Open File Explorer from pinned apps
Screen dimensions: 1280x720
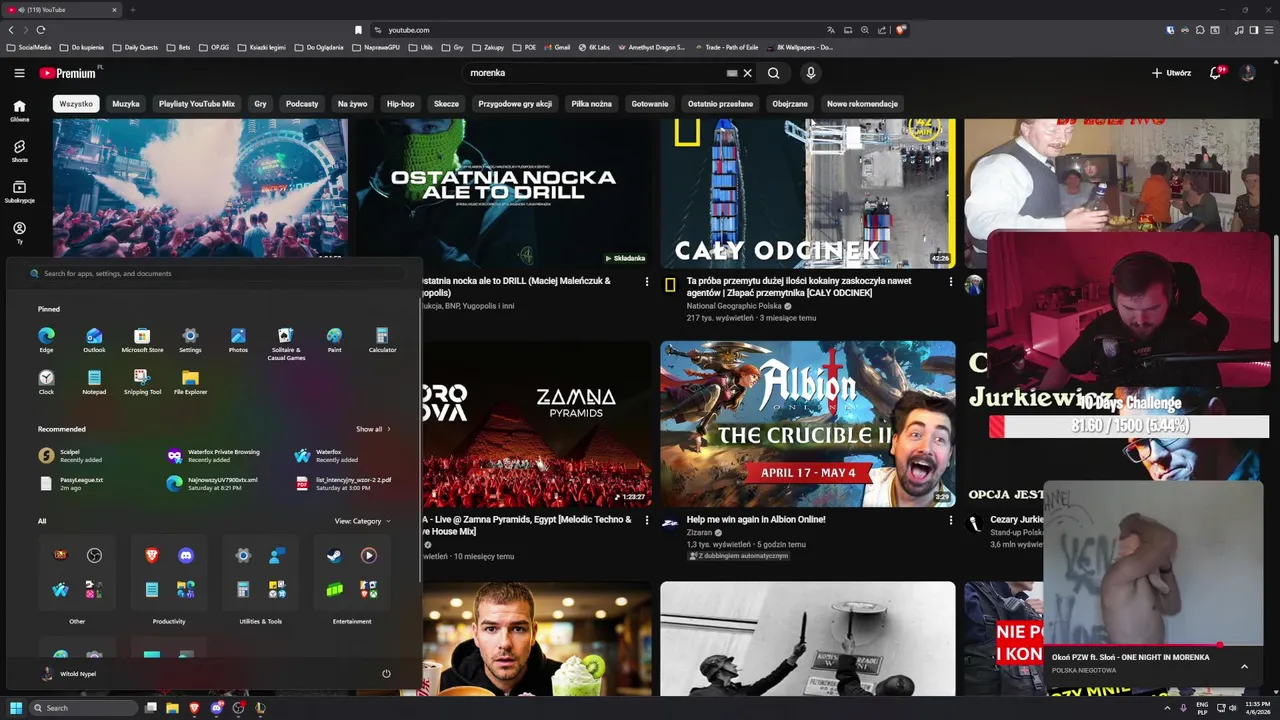(x=190, y=382)
